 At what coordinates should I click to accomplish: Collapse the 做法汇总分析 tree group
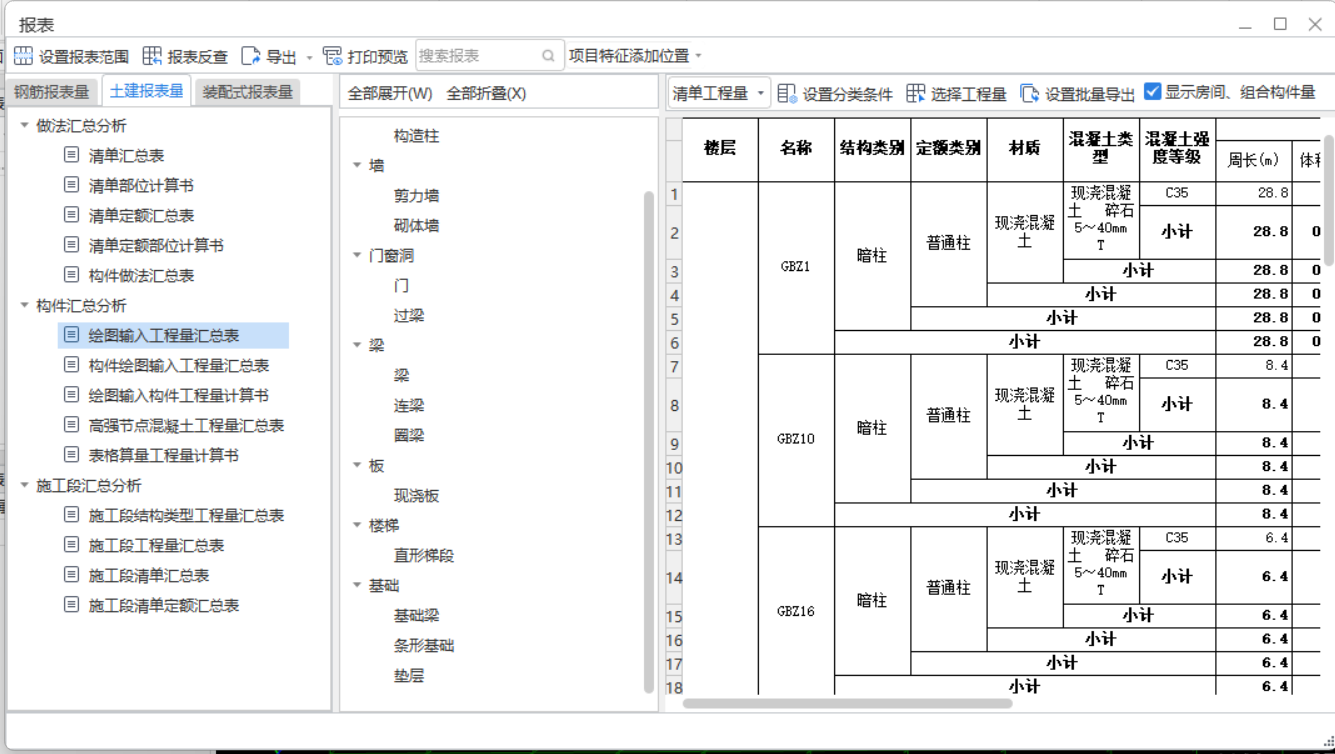pyautogui.click(x=25, y=125)
